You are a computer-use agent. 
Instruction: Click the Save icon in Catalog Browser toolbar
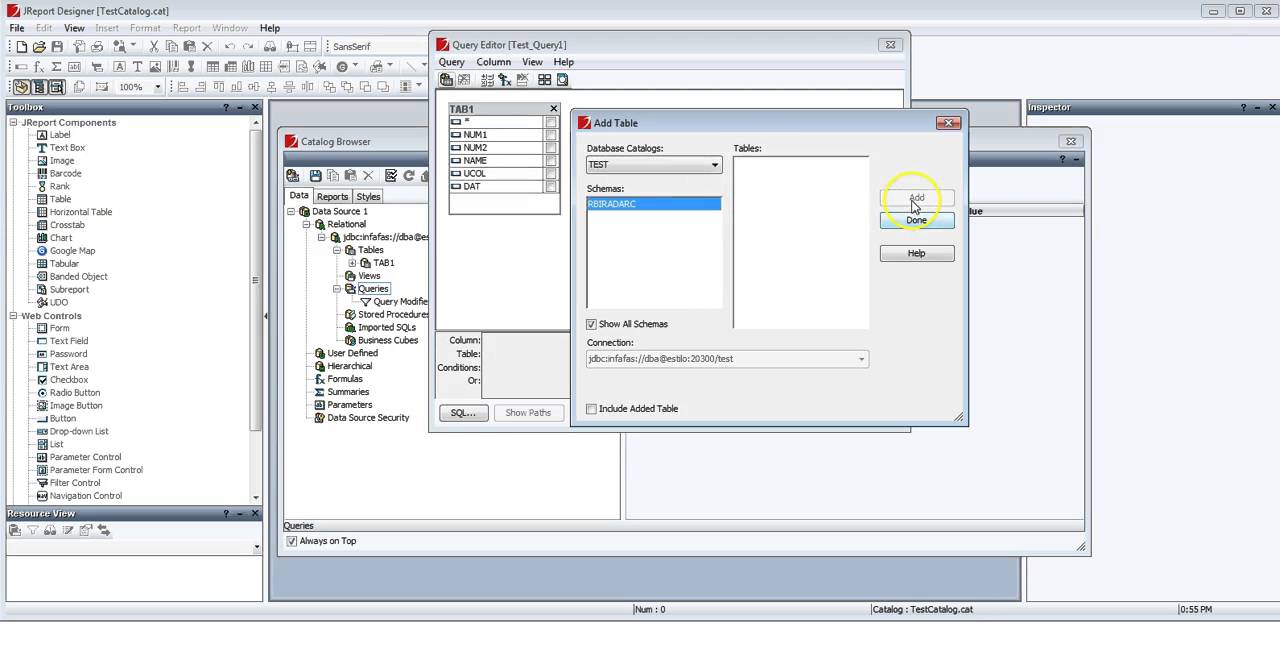[x=315, y=176]
